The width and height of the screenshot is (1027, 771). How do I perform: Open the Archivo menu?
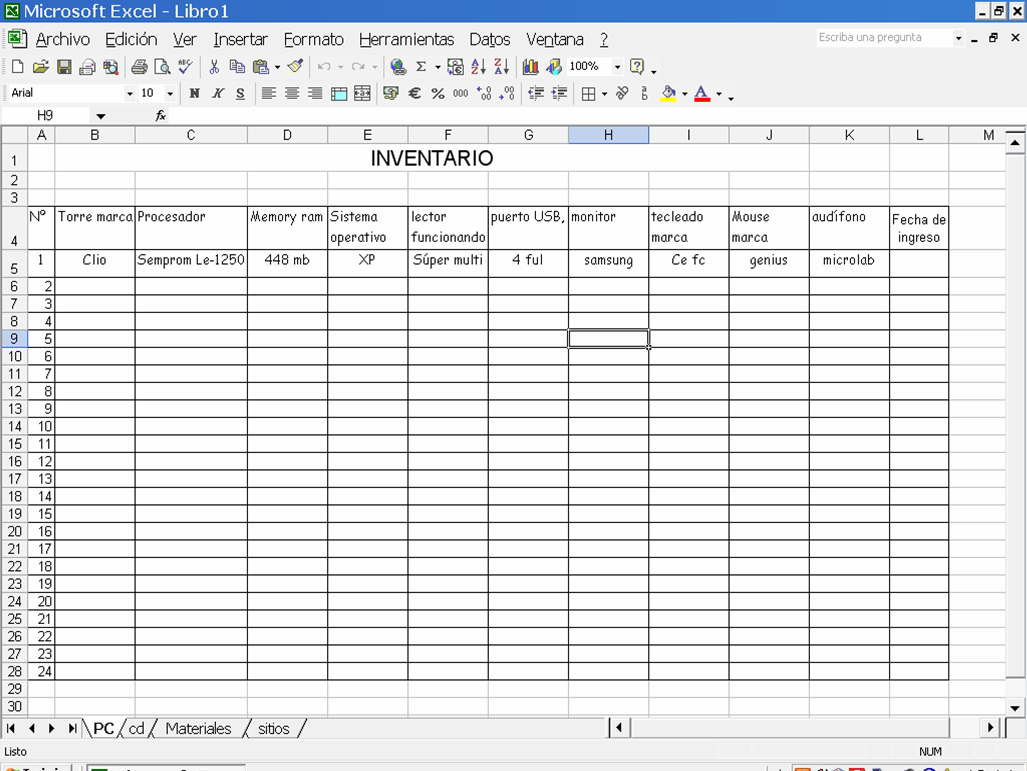(62, 39)
